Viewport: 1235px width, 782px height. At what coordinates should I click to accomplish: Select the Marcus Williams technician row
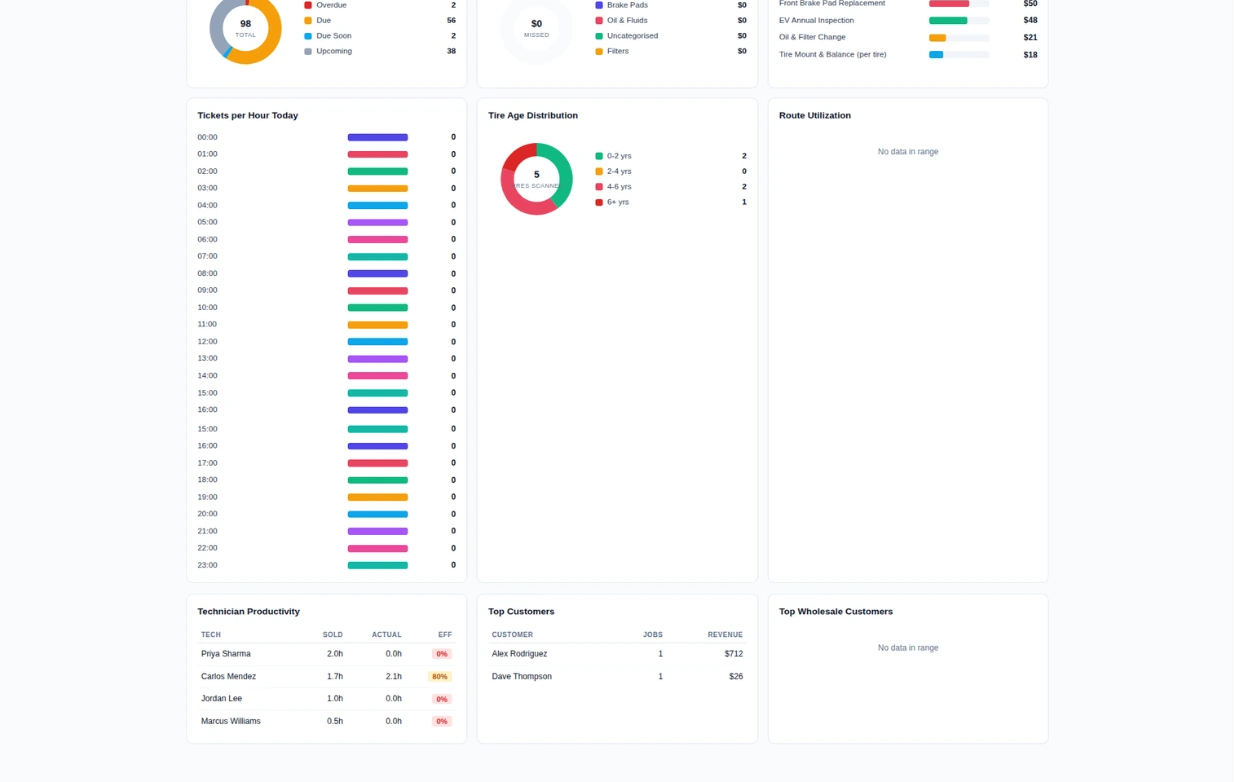click(x=326, y=721)
